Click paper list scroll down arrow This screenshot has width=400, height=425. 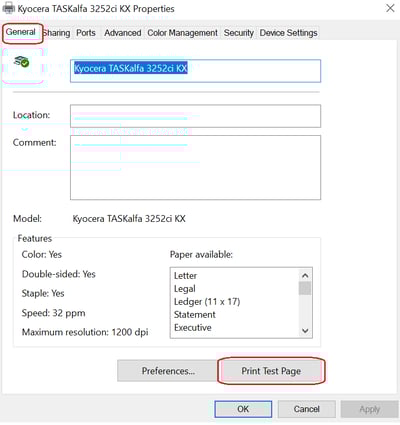point(305,331)
